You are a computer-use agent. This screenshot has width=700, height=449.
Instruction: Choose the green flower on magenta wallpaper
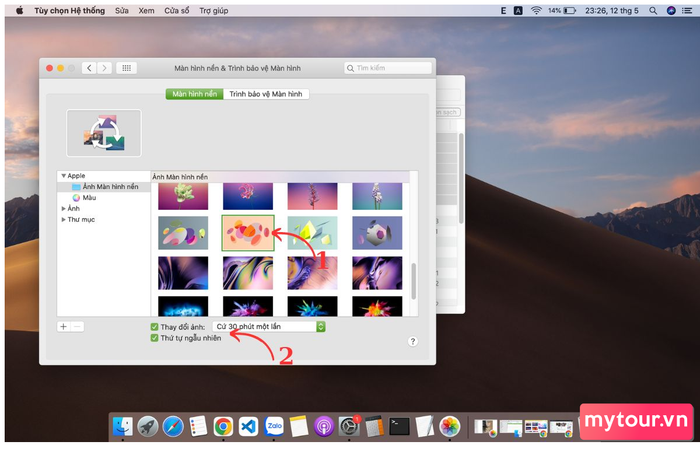click(183, 196)
